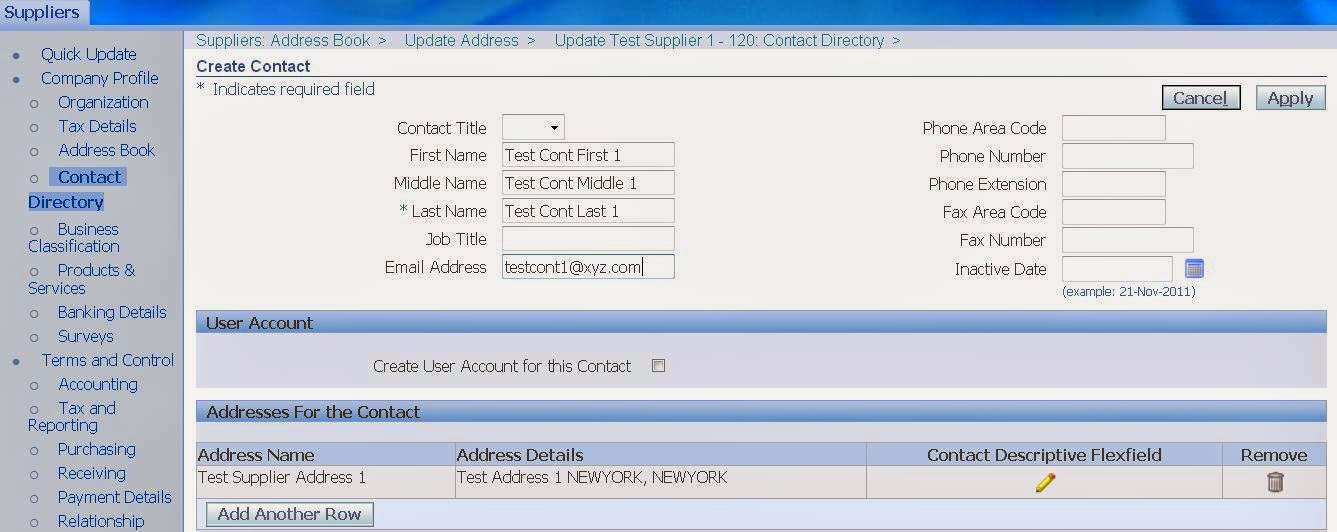Open Payment Details page
The width and height of the screenshot is (1337, 532).
click(x=114, y=497)
